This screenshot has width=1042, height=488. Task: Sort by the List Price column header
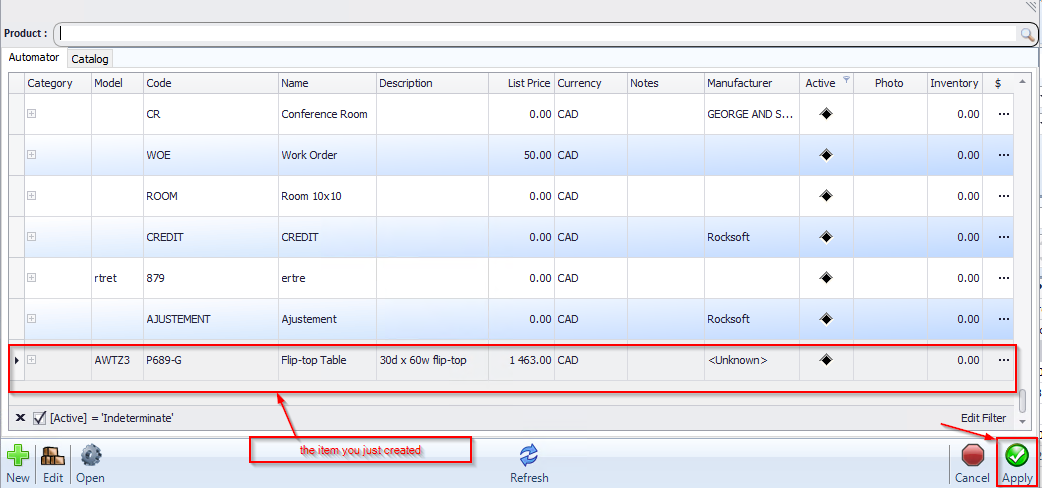coord(520,83)
